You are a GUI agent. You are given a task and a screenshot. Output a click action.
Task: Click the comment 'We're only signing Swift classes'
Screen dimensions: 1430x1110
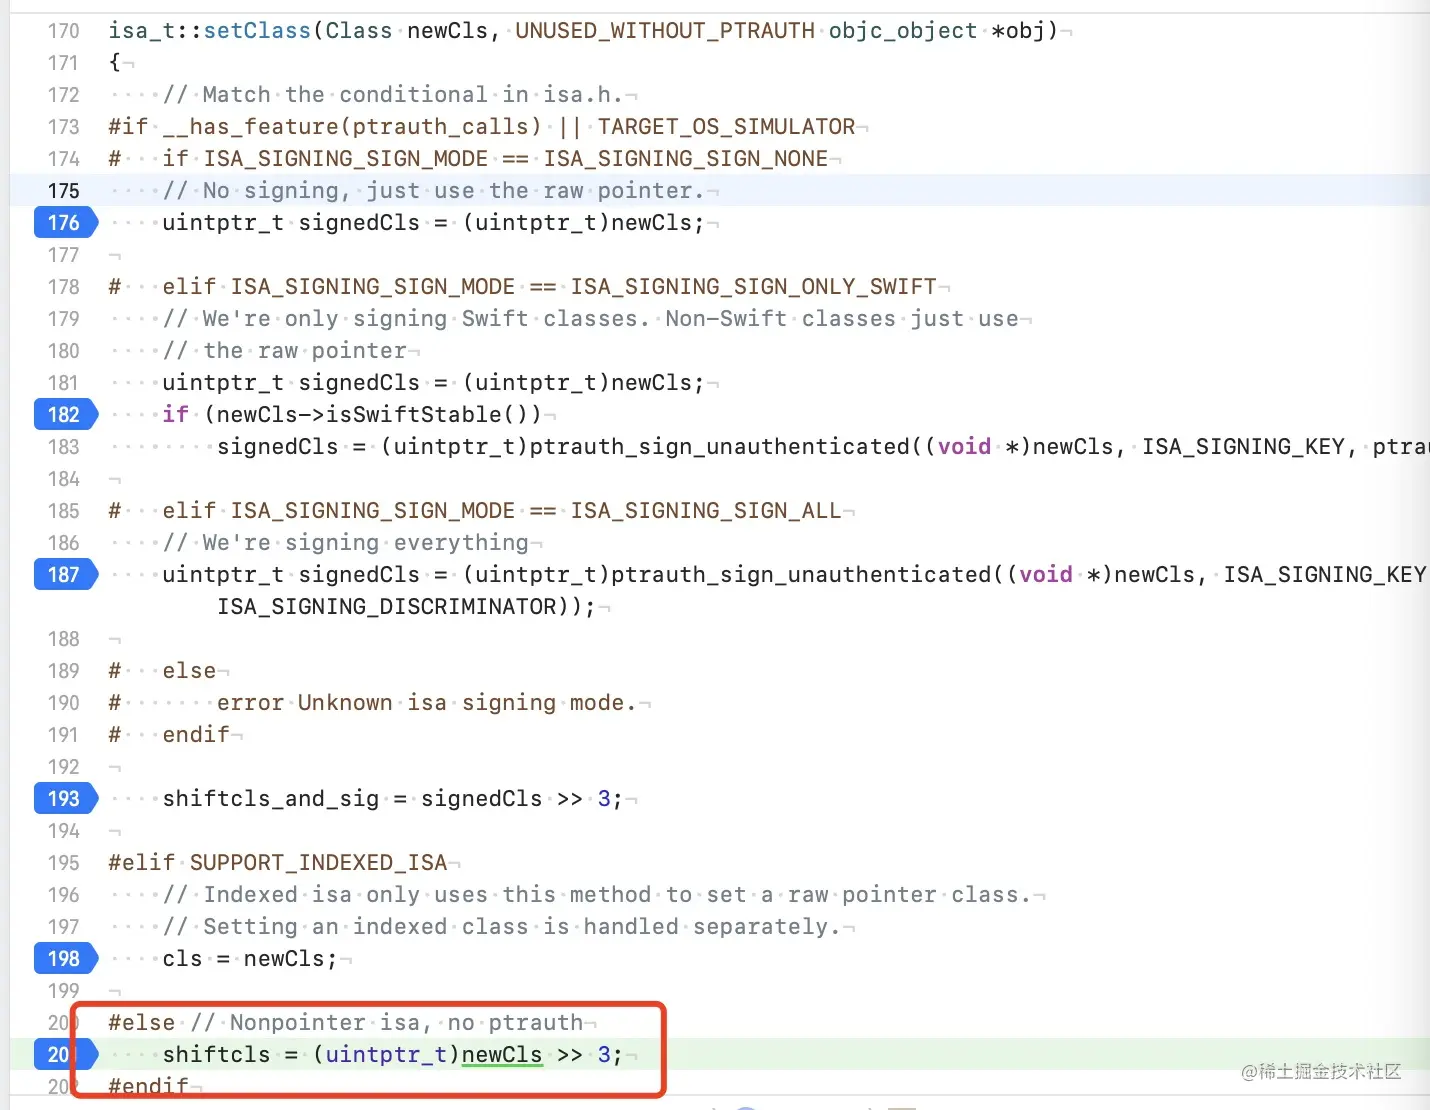pyautogui.click(x=400, y=318)
